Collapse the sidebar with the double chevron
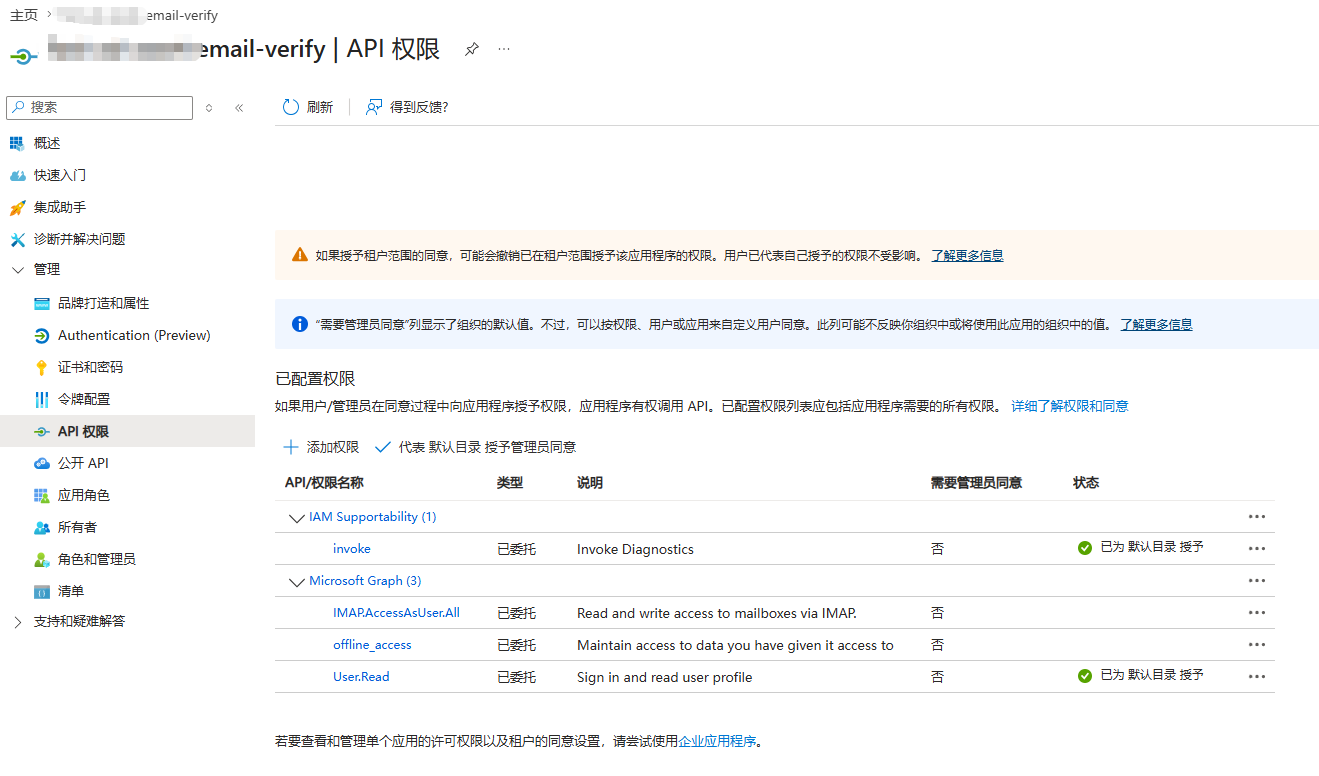The width and height of the screenshot is (1319, 776). (239, 108)
